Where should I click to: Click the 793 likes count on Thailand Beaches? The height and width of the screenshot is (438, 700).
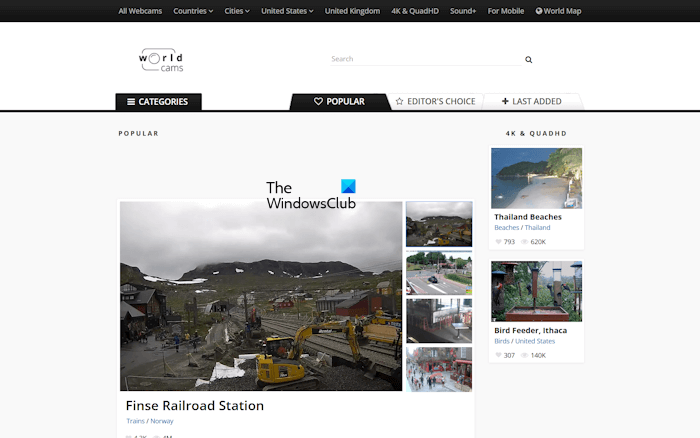(x=509, y=242)
